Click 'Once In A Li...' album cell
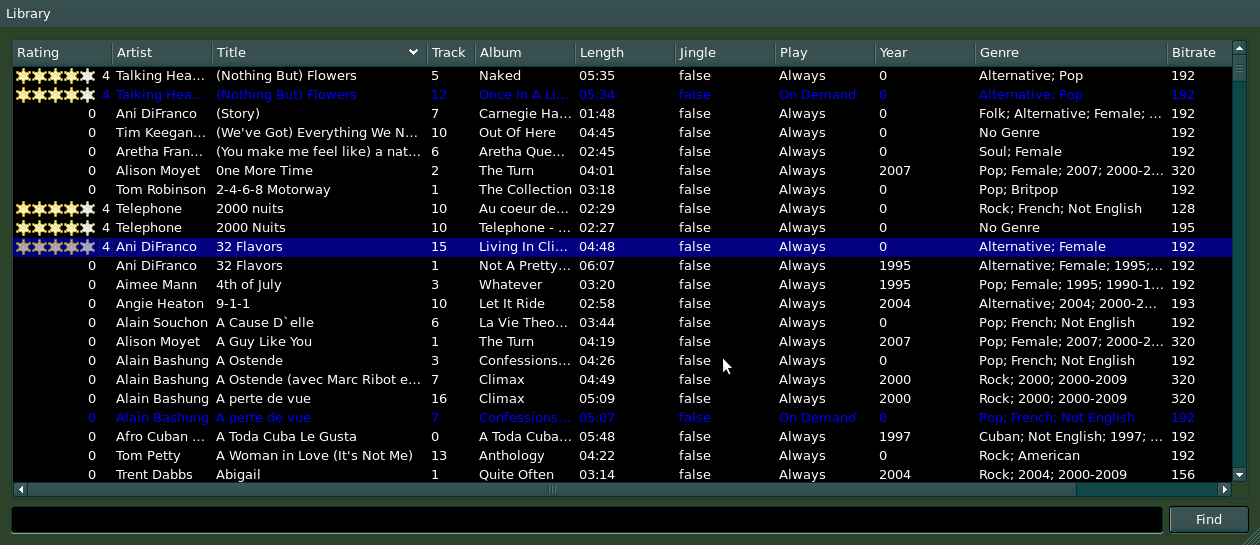The height and width of the screenshot is (545, 1260). pyautogui.click(x=525, y=95)
